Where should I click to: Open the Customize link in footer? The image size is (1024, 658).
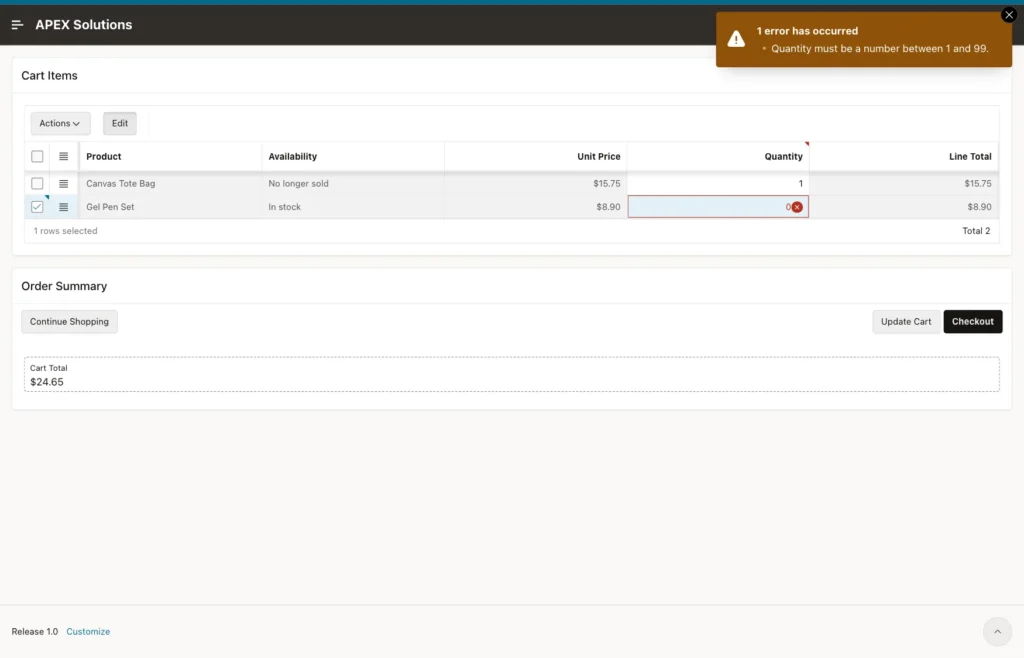(x=88, y=632)
